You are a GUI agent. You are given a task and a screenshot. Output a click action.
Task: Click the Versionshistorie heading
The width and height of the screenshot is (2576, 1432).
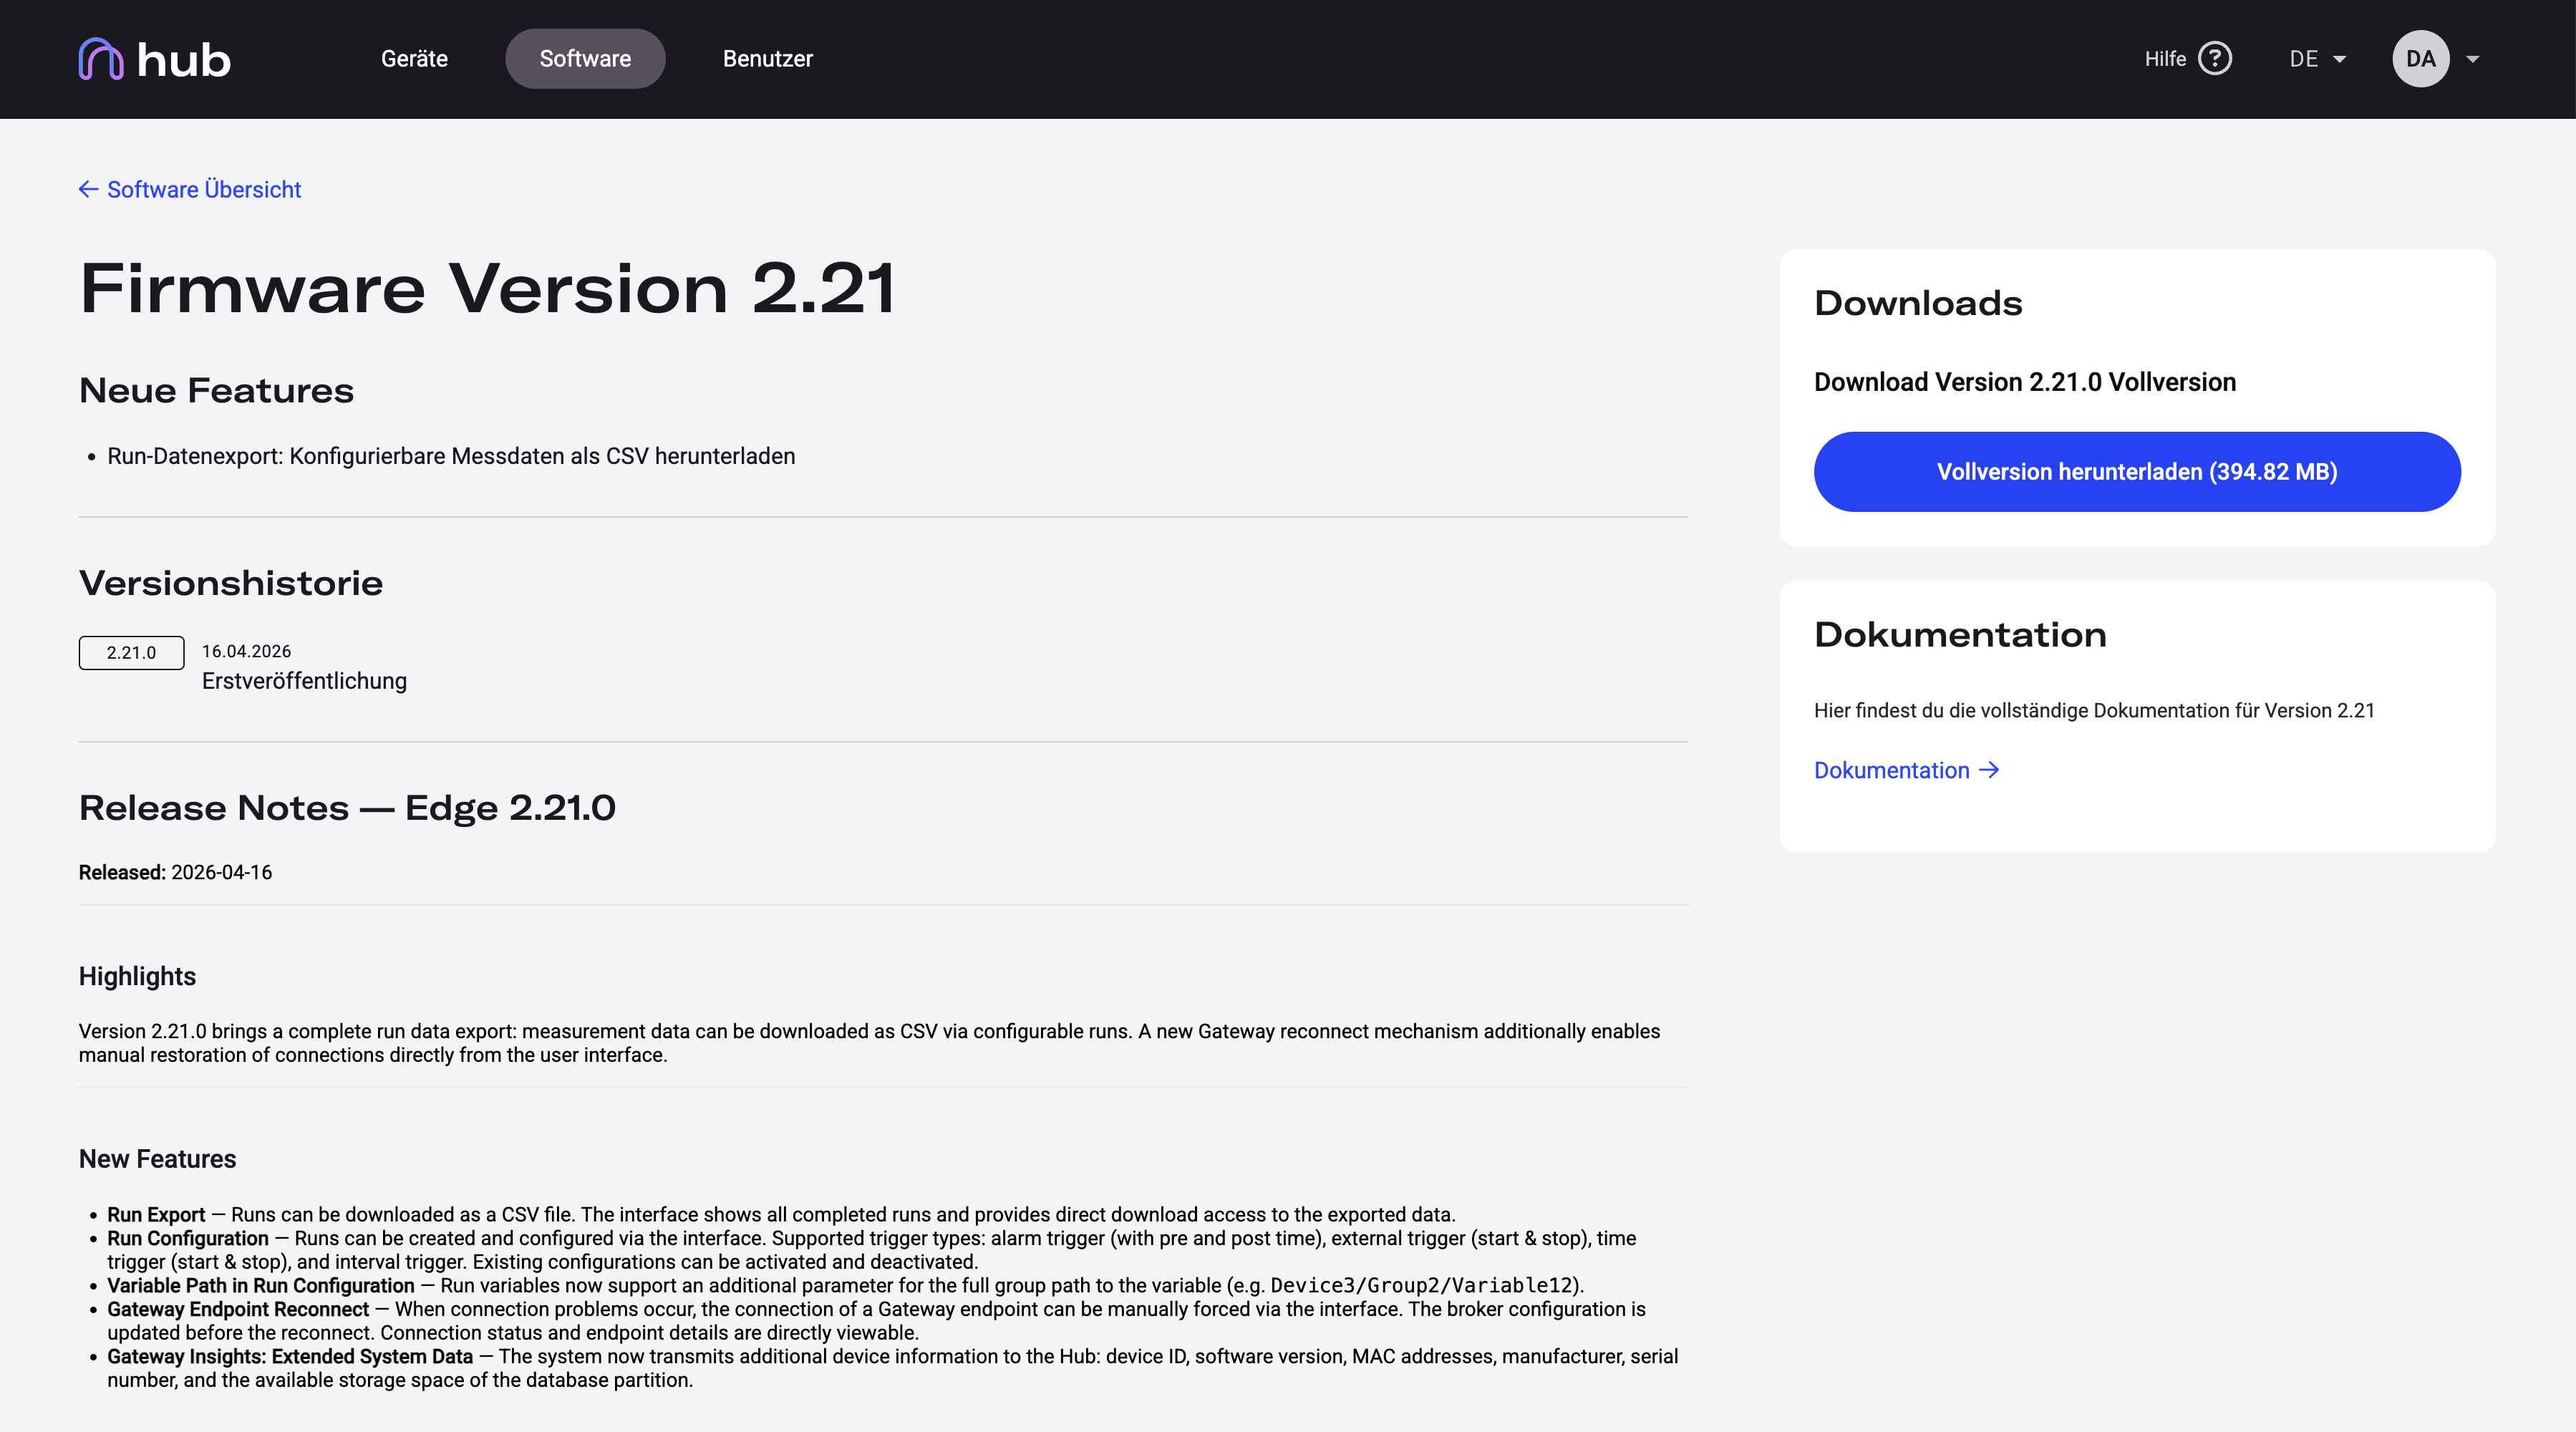pyautogui.click(x=231, y=583)
